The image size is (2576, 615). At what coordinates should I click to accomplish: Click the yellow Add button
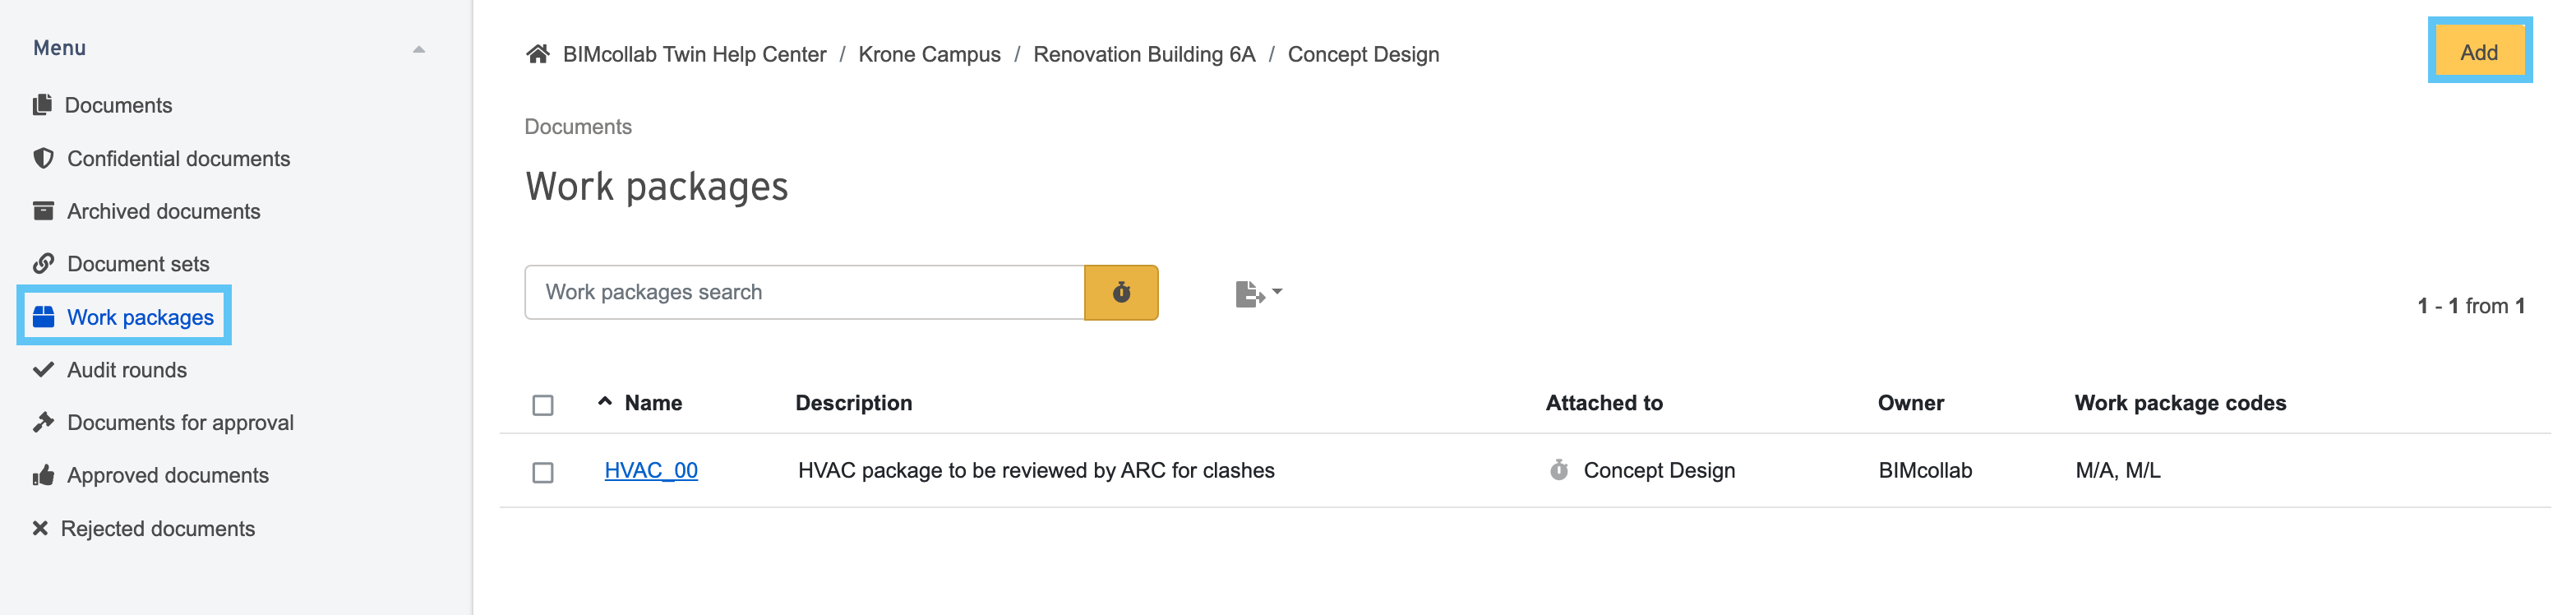tap(2479, 52)
